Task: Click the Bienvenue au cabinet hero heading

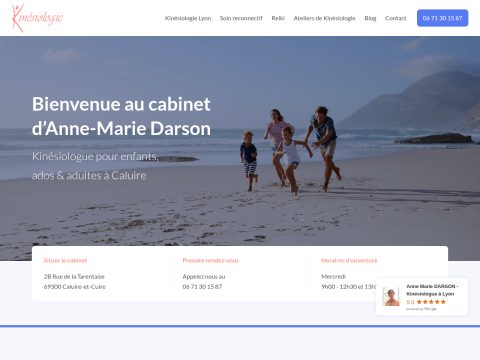Action: click(121, 116)
